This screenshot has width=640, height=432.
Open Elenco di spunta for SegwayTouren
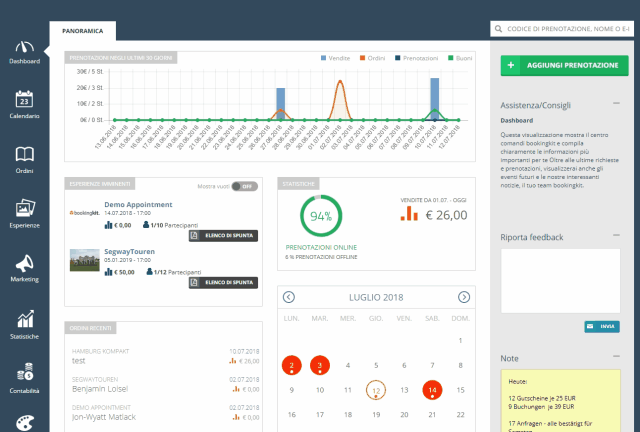click(x=223, y=283)
